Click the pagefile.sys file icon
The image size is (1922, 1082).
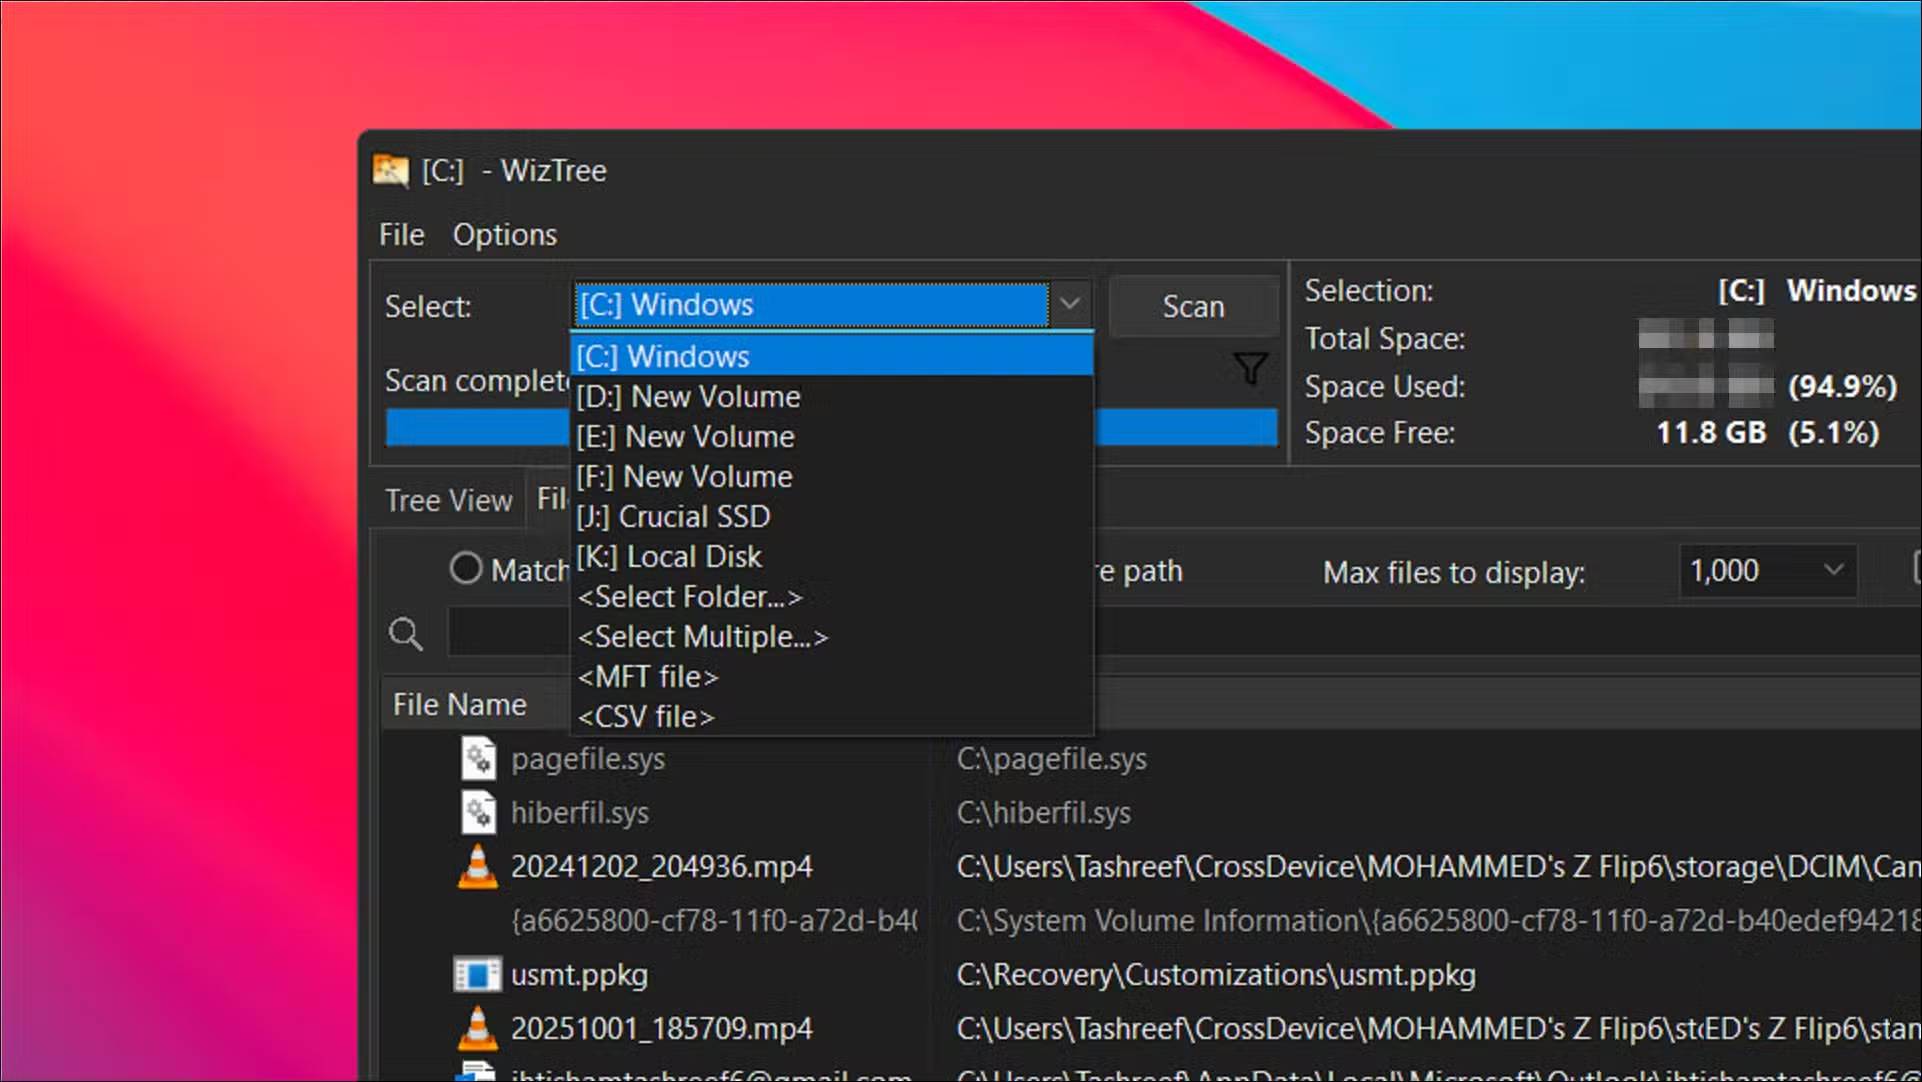pyautogui.click(x=478, y=758)
